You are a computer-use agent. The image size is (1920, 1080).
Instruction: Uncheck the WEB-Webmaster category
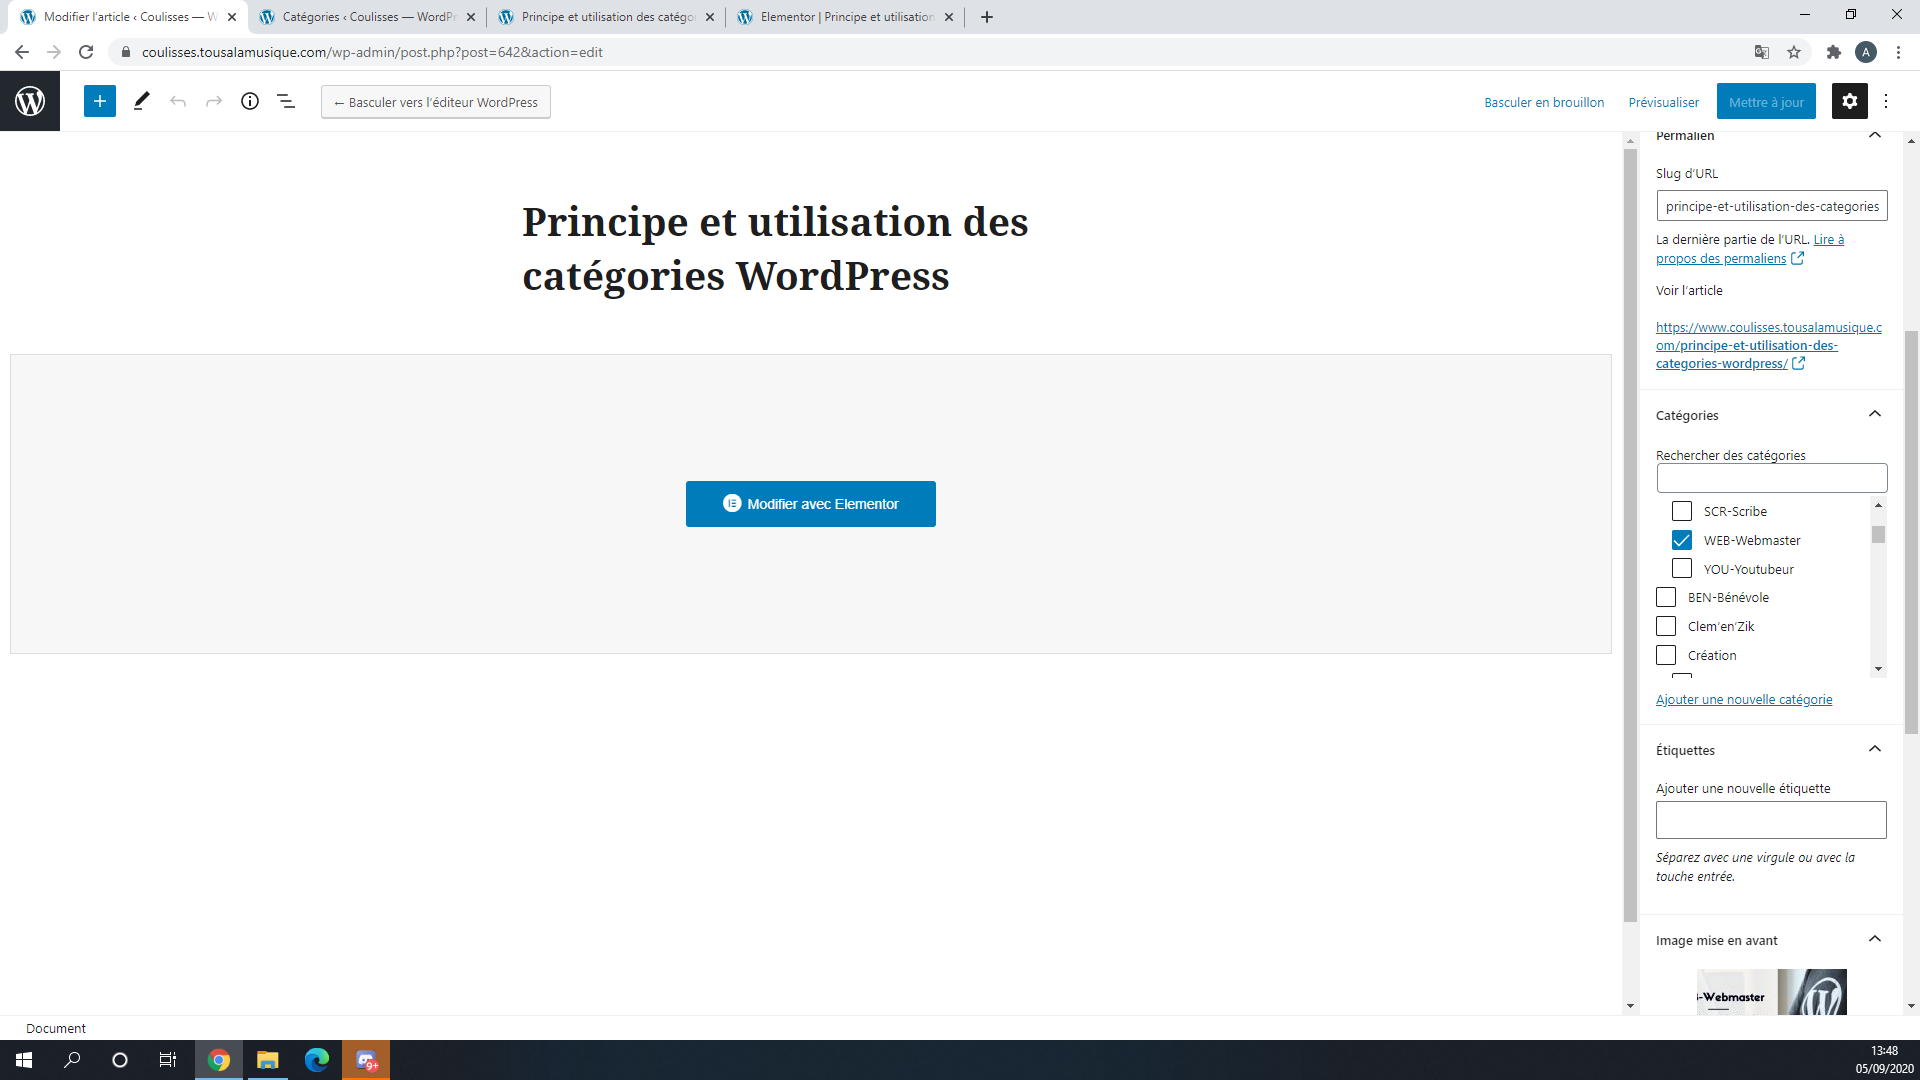1682,540
